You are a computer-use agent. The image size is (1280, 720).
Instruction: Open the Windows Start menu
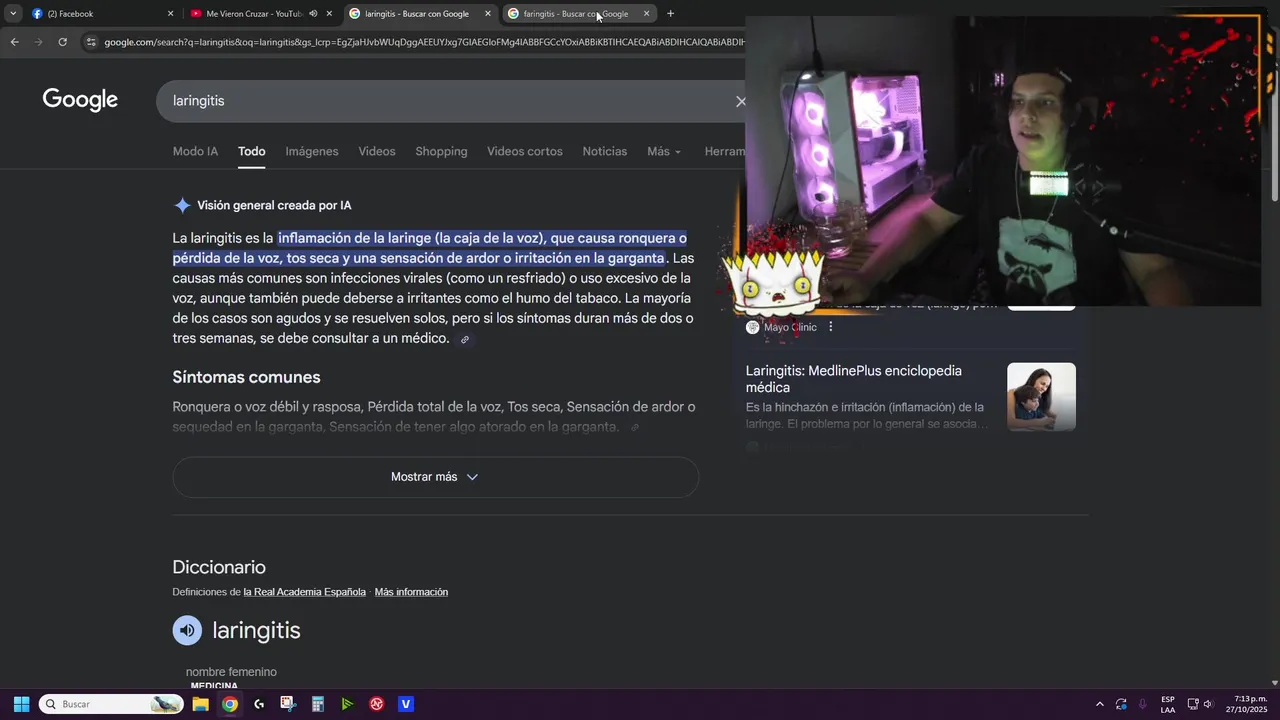point(21,704)
